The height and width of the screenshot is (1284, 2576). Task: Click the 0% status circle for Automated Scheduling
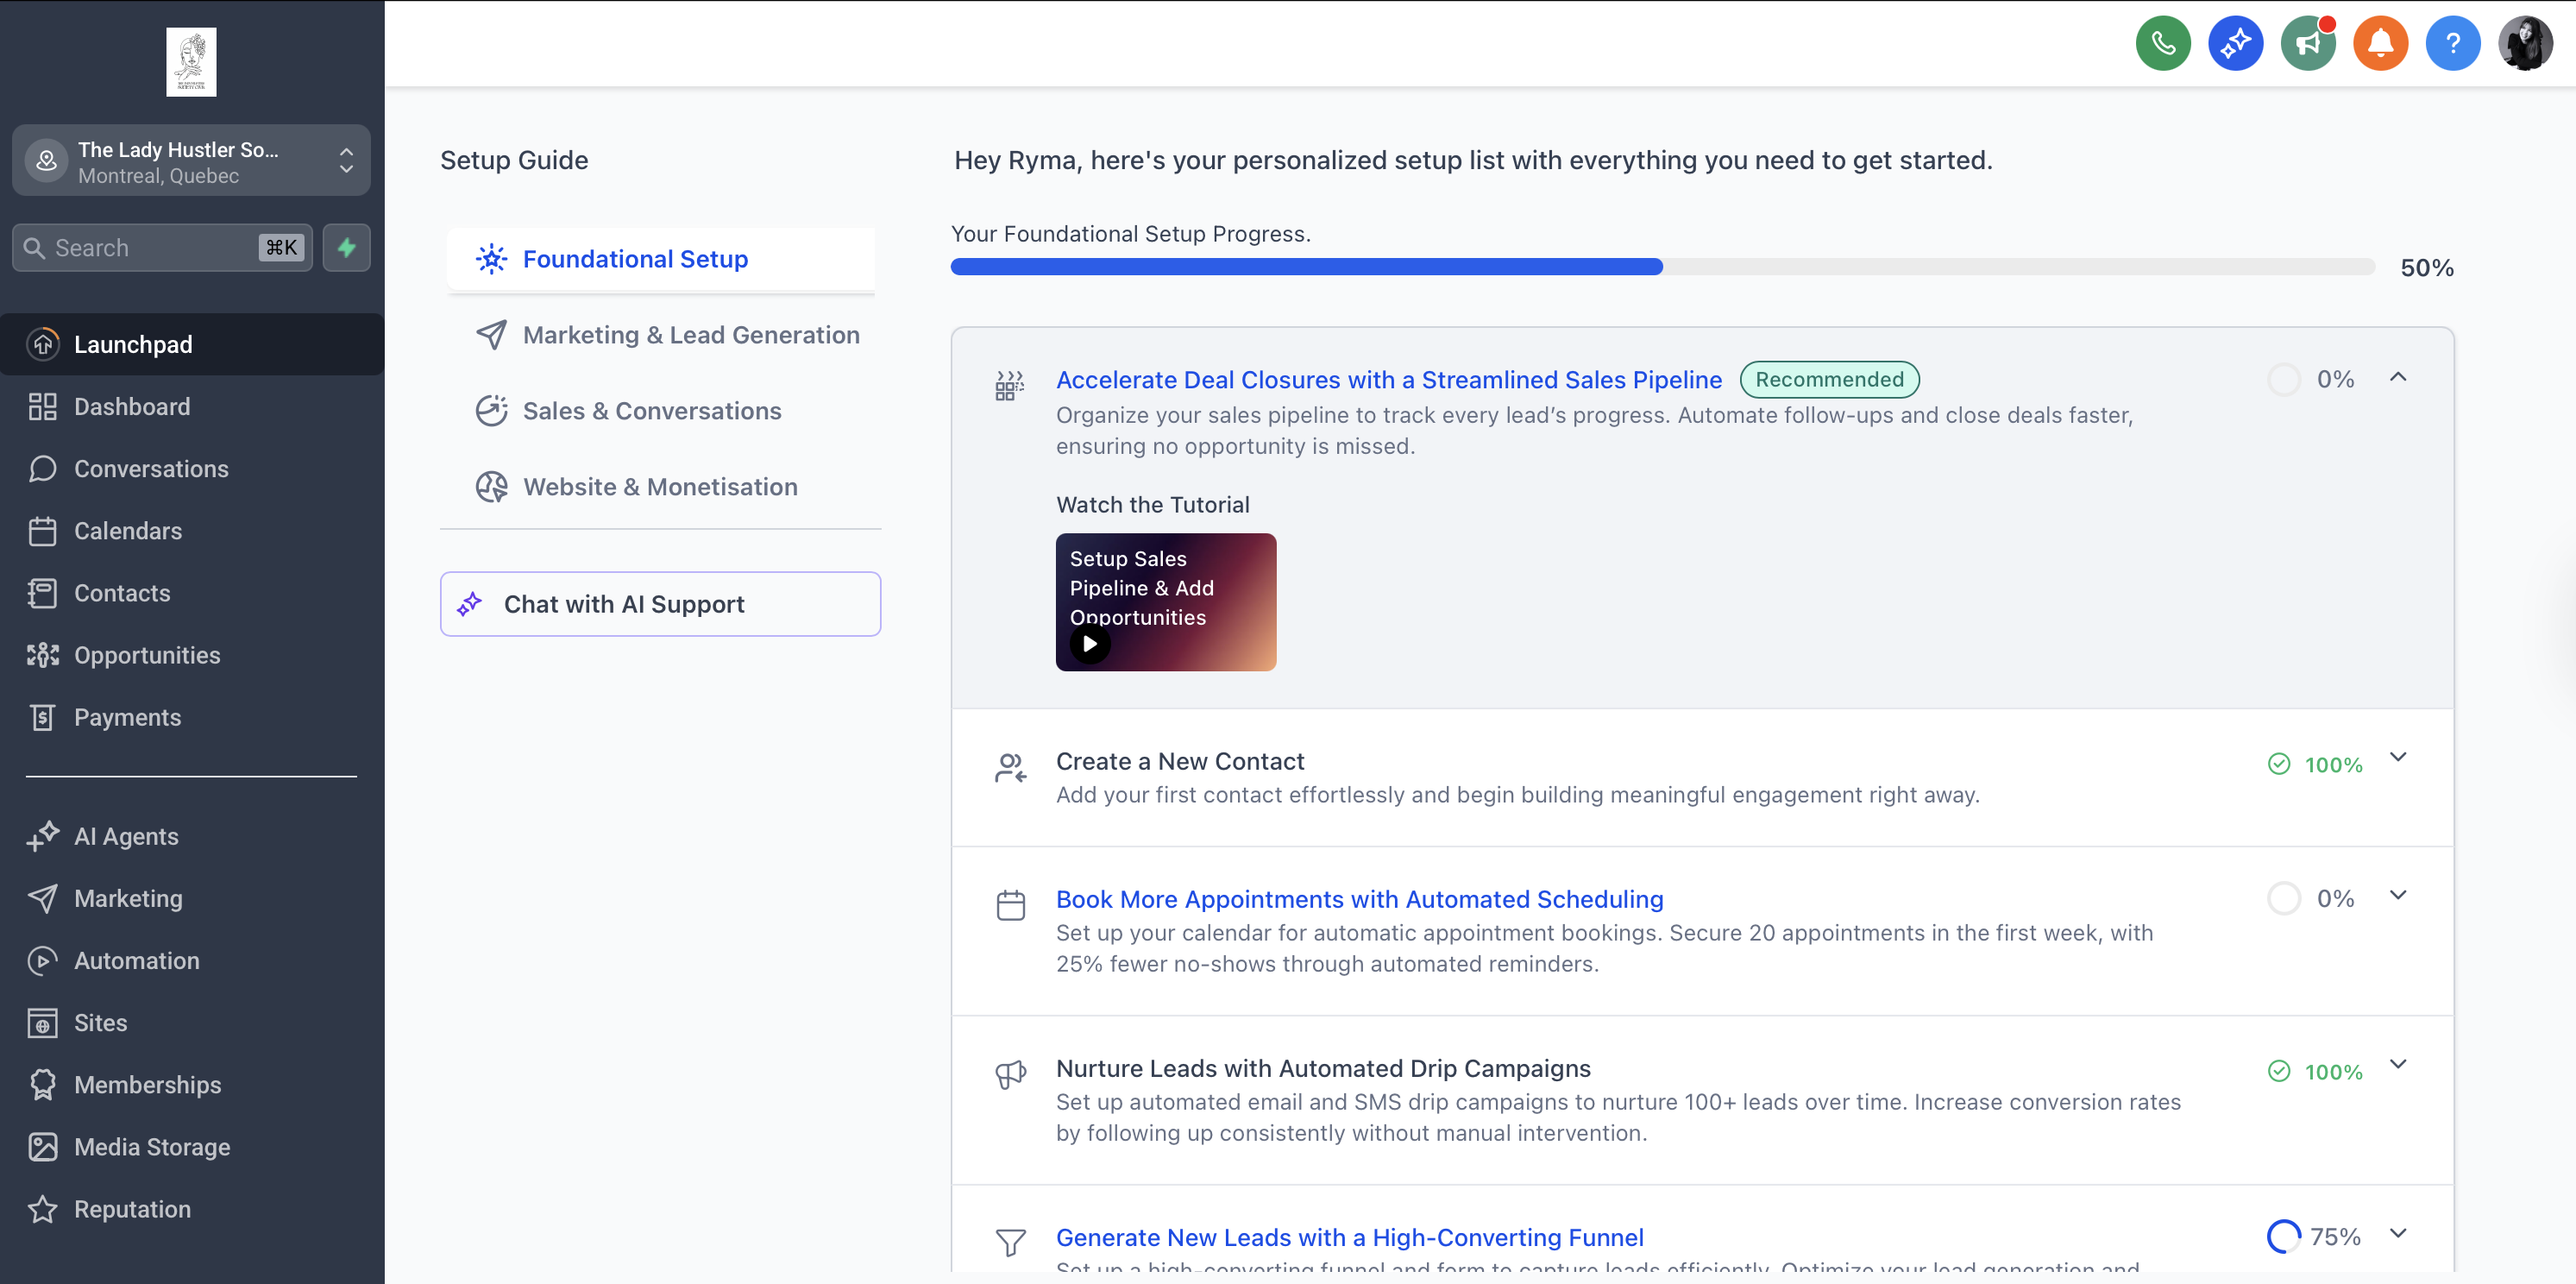coord(2284,898)
